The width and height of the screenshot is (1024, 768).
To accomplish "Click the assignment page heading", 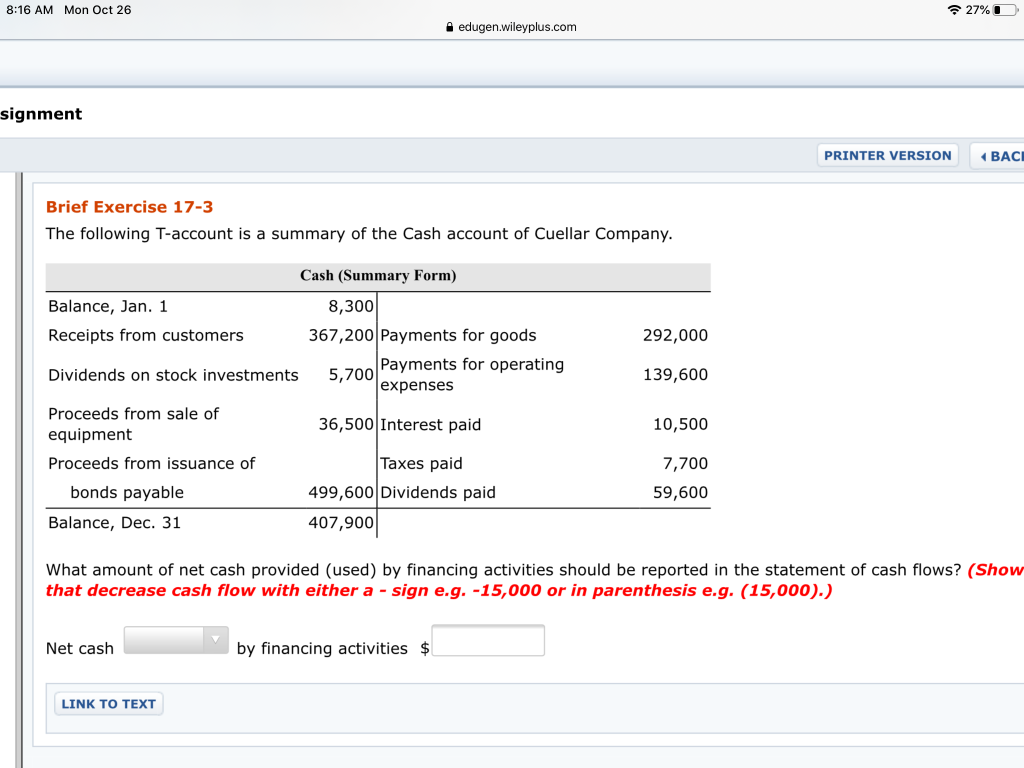I will click(x=40, y=114).
